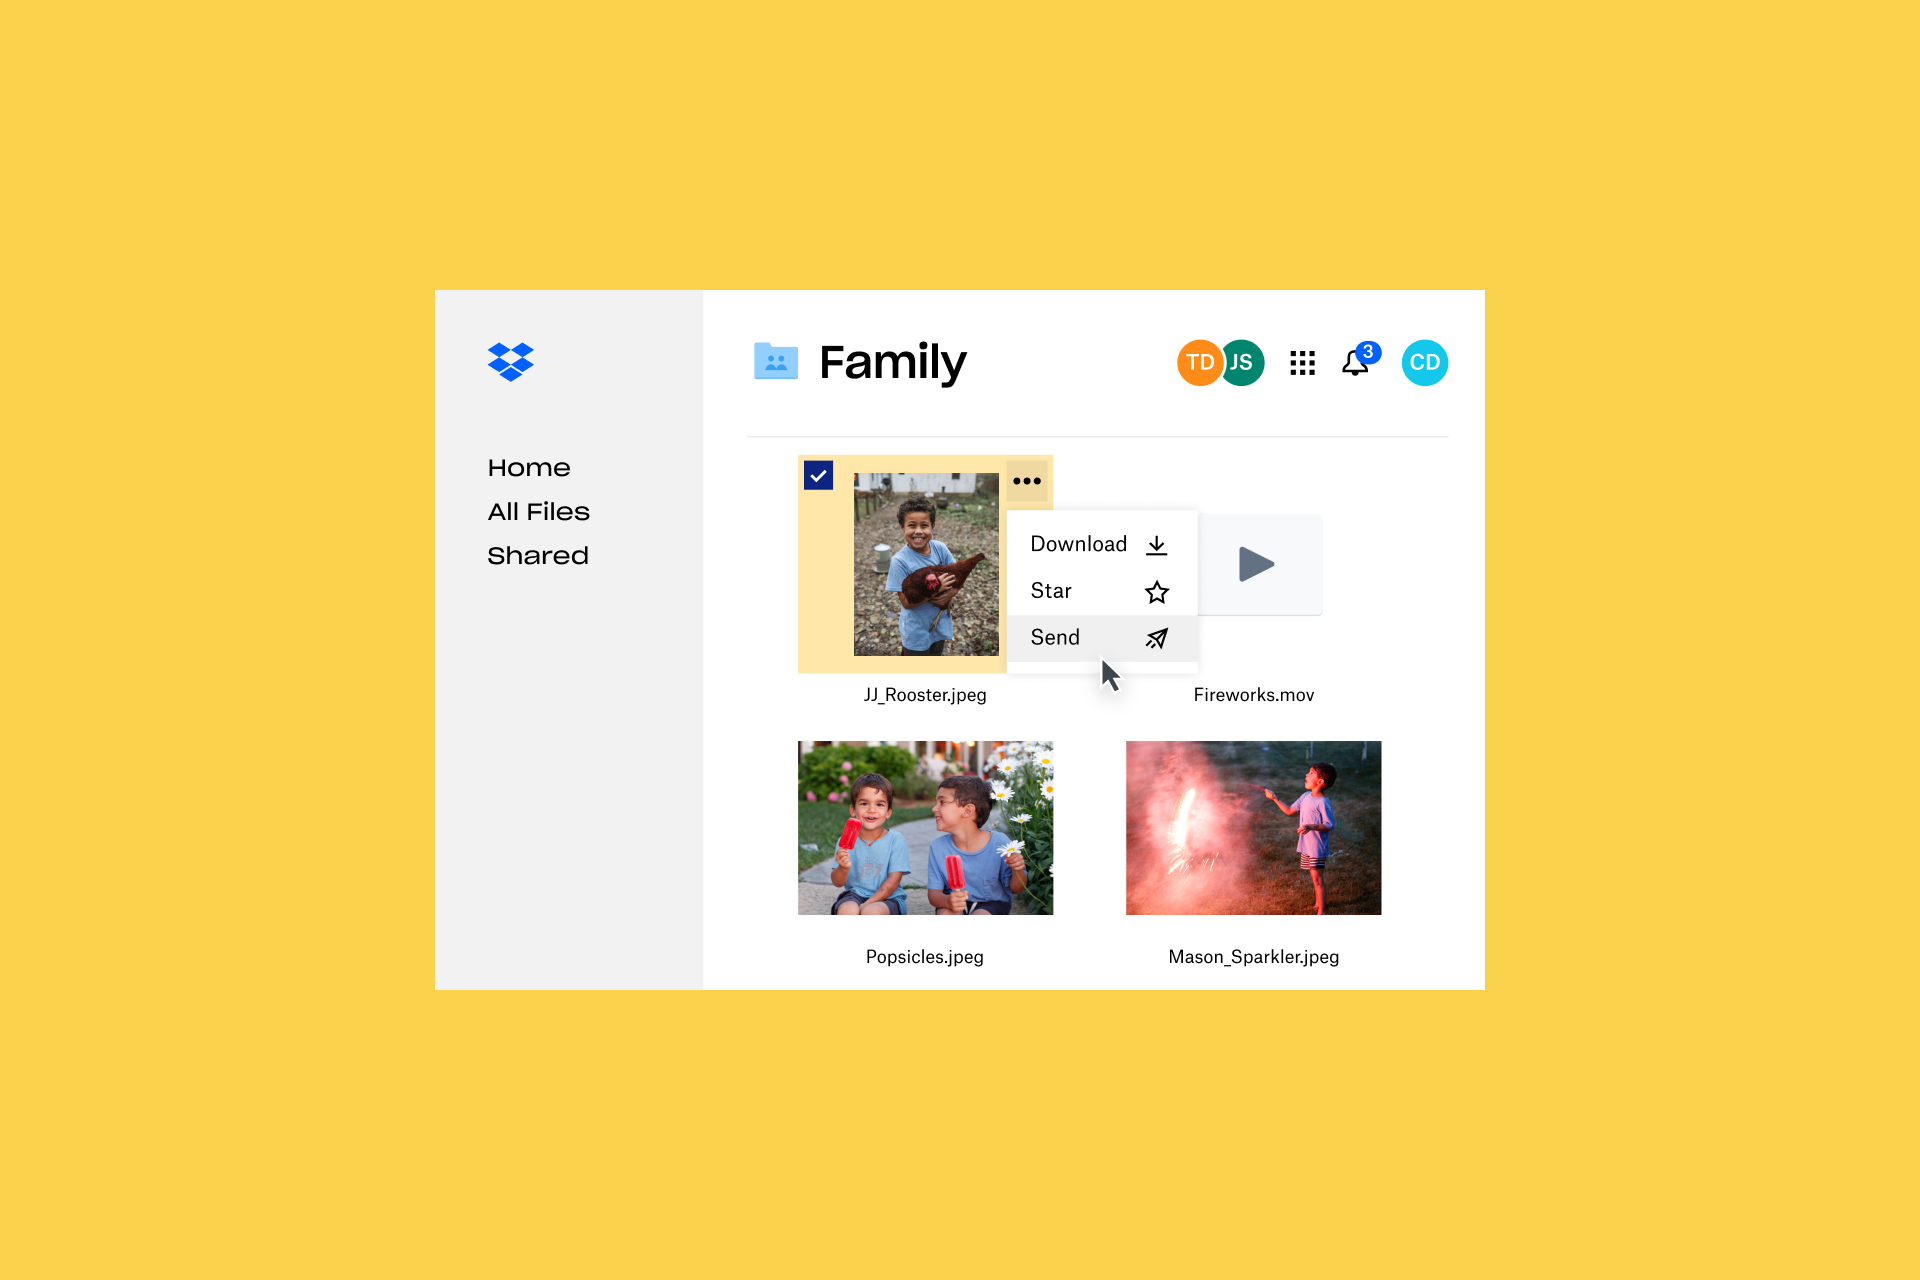The image size is (1920, 1280).
Task: Click the Send icon in context menu
Action: 1154,637
